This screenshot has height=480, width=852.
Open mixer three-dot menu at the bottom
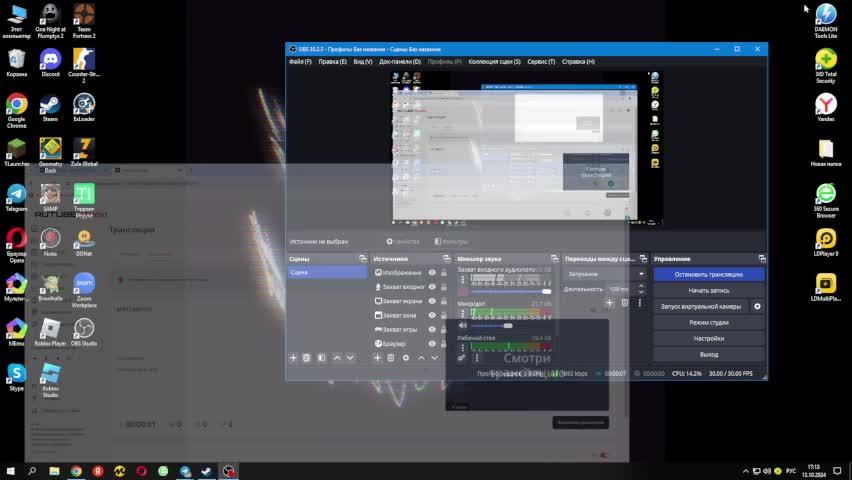coord(477,358)
